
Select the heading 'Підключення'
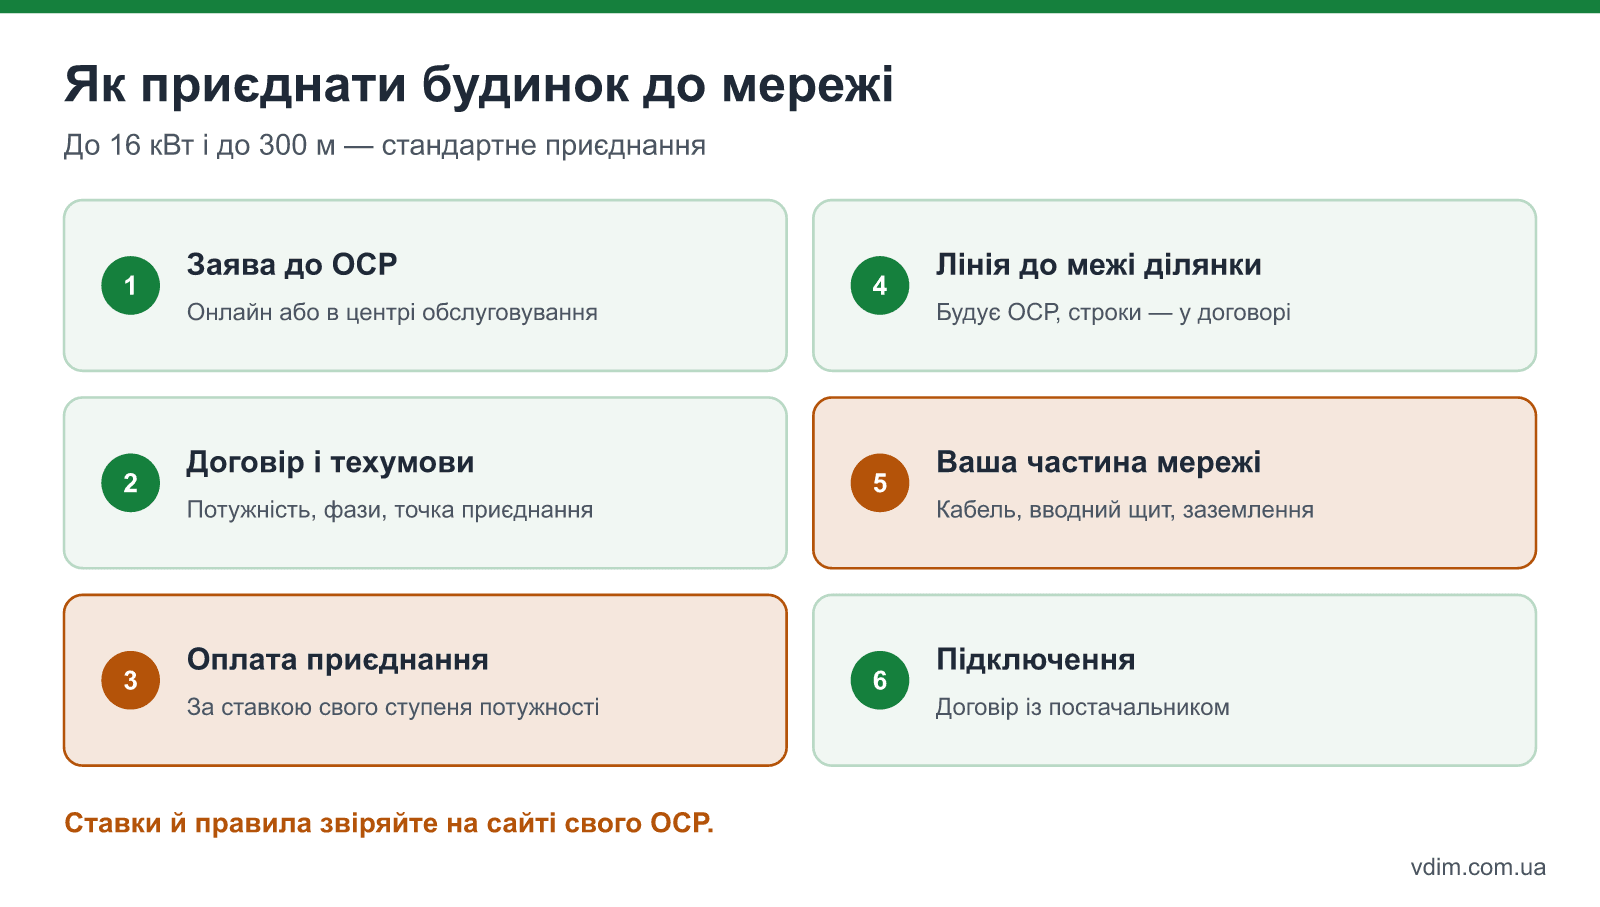1036,660
